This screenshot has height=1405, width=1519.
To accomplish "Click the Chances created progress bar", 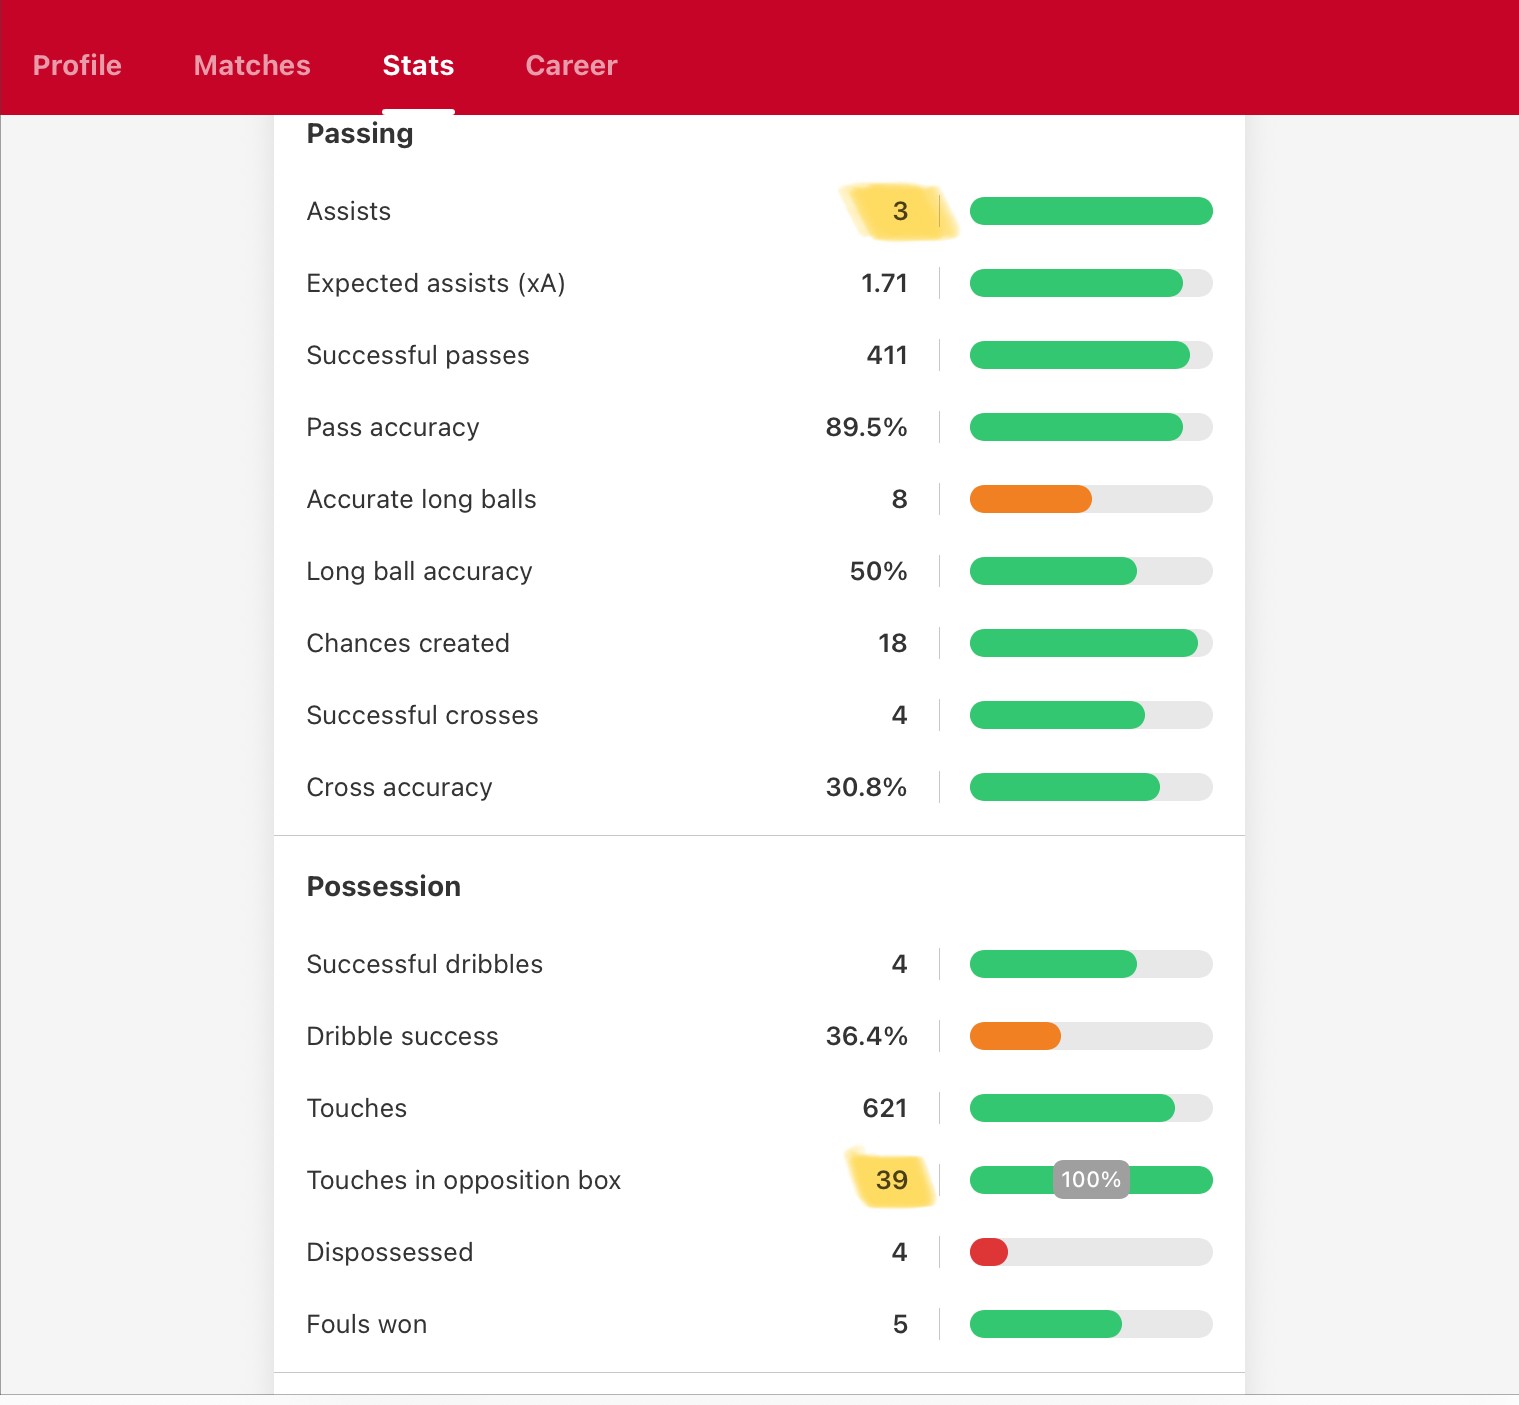I will 1084,643.
